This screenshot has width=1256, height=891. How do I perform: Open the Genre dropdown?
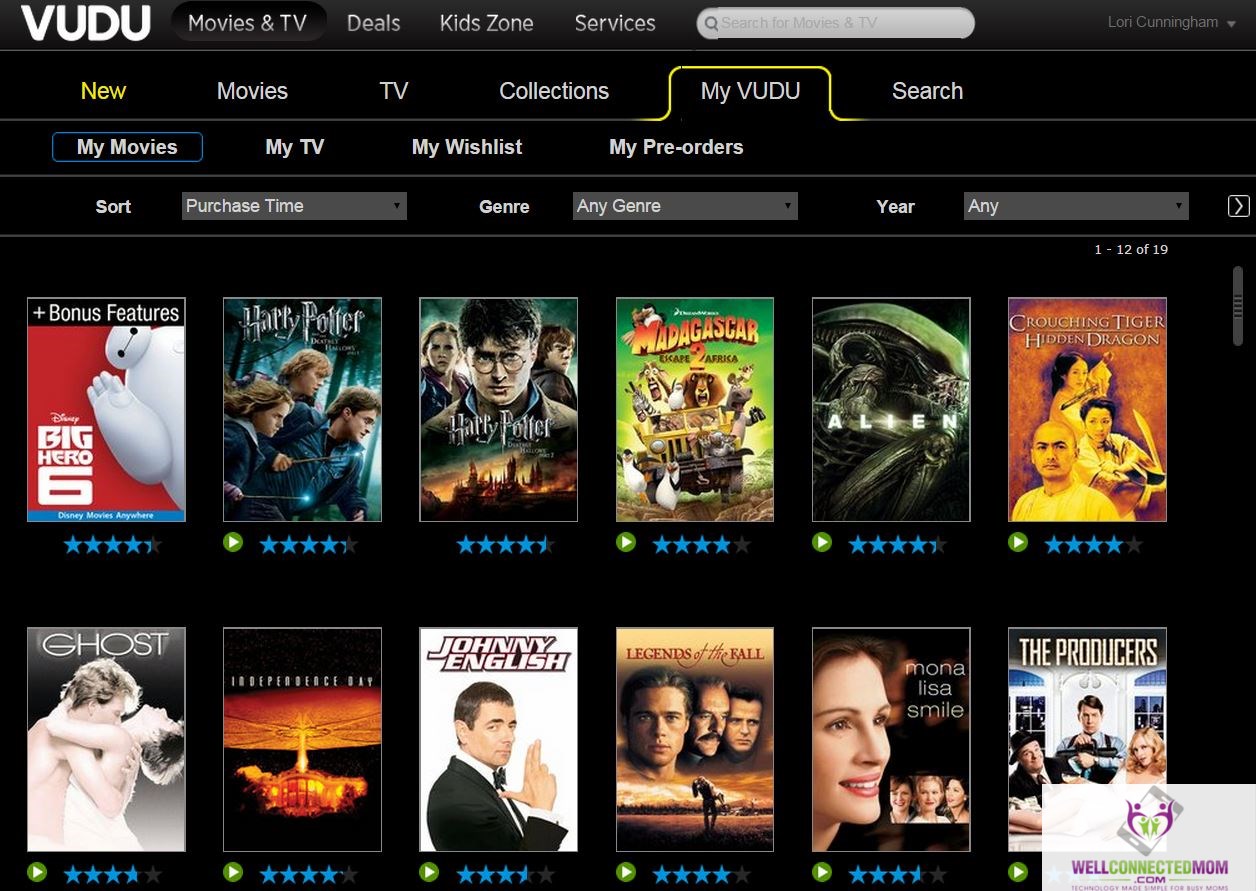point(685,206)
